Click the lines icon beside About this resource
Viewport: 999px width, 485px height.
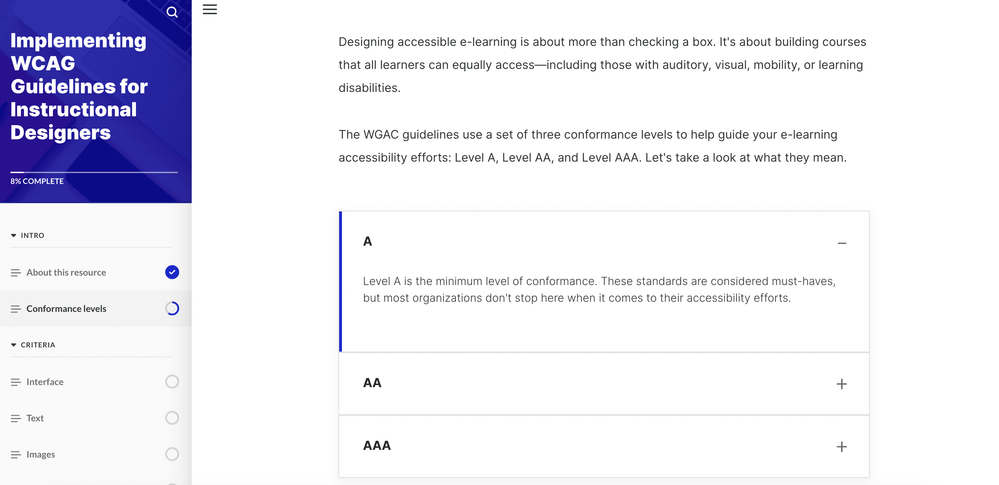[x=15, y=272]
